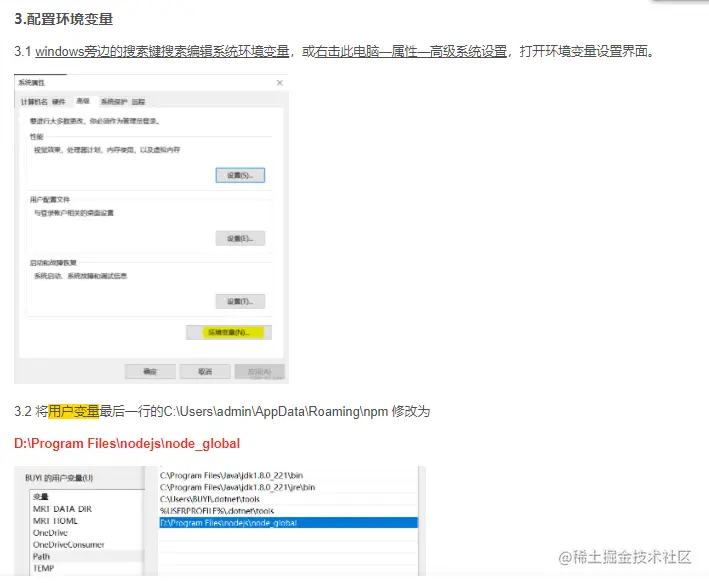
Task: Click underlined '右击此电脑—属性—高级系统设置' text
Action: (x=411, y=52)
